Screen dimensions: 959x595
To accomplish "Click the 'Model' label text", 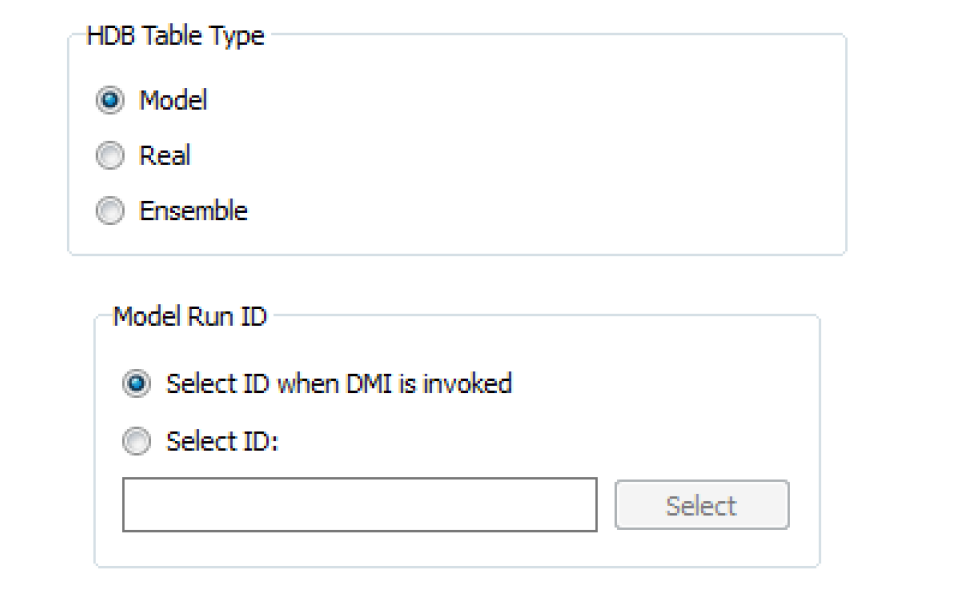I will [x=173, y=101].
